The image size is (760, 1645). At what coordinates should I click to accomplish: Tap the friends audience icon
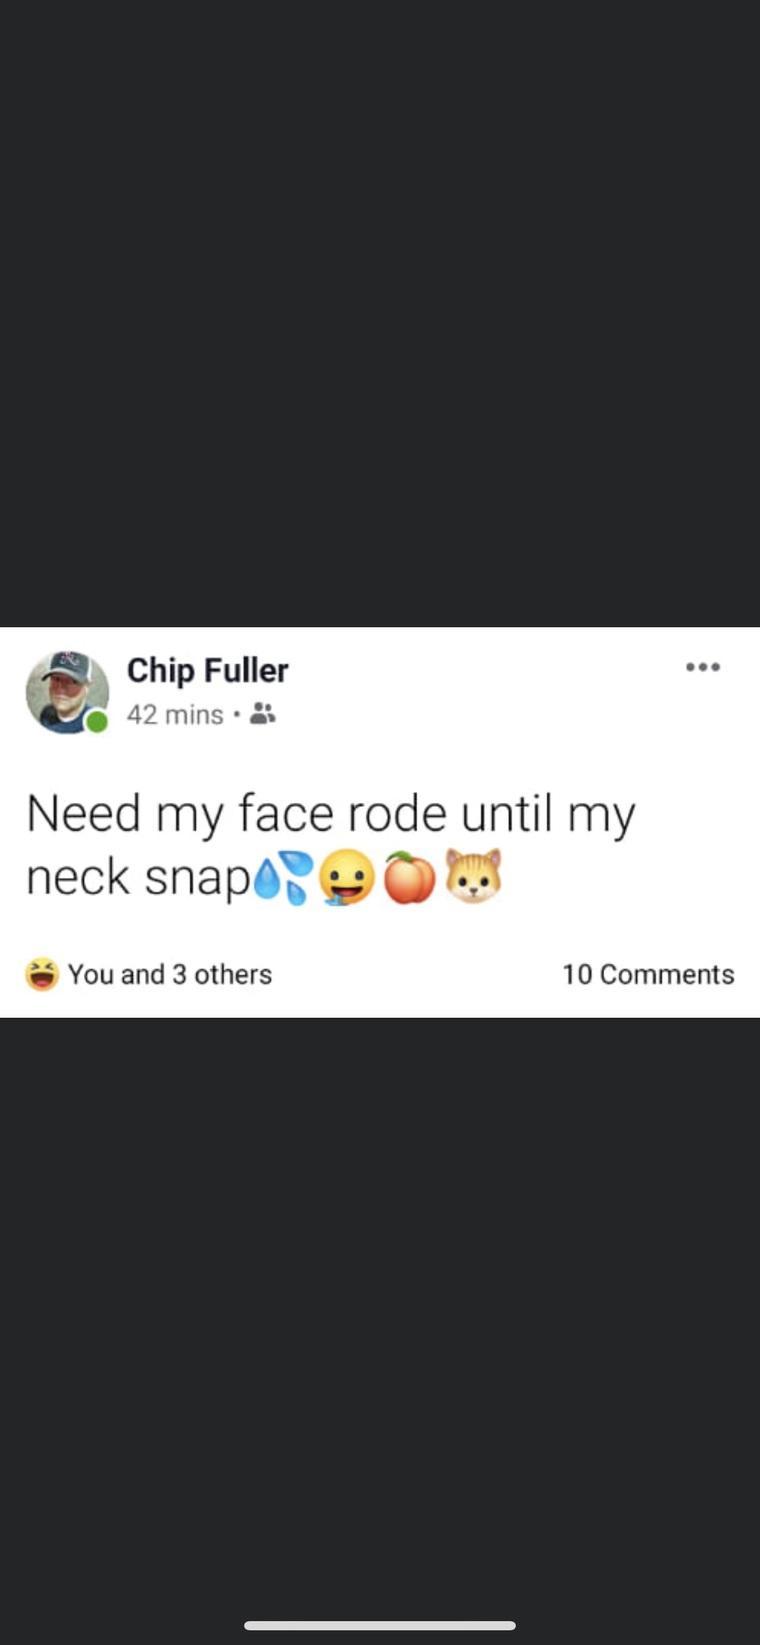tap(263, 714)
